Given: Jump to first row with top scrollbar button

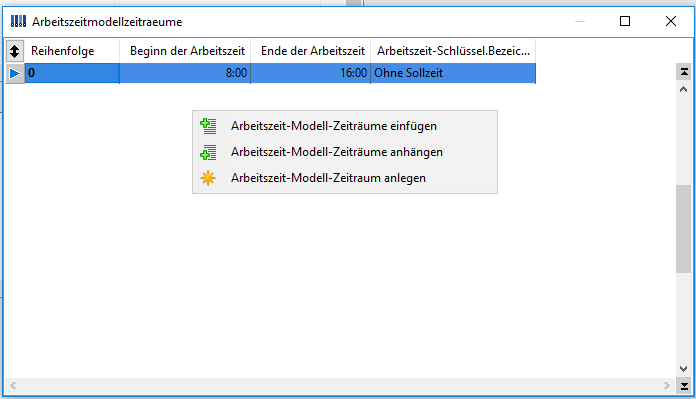Looking at the screenshot, I should [x=684, y=72].
